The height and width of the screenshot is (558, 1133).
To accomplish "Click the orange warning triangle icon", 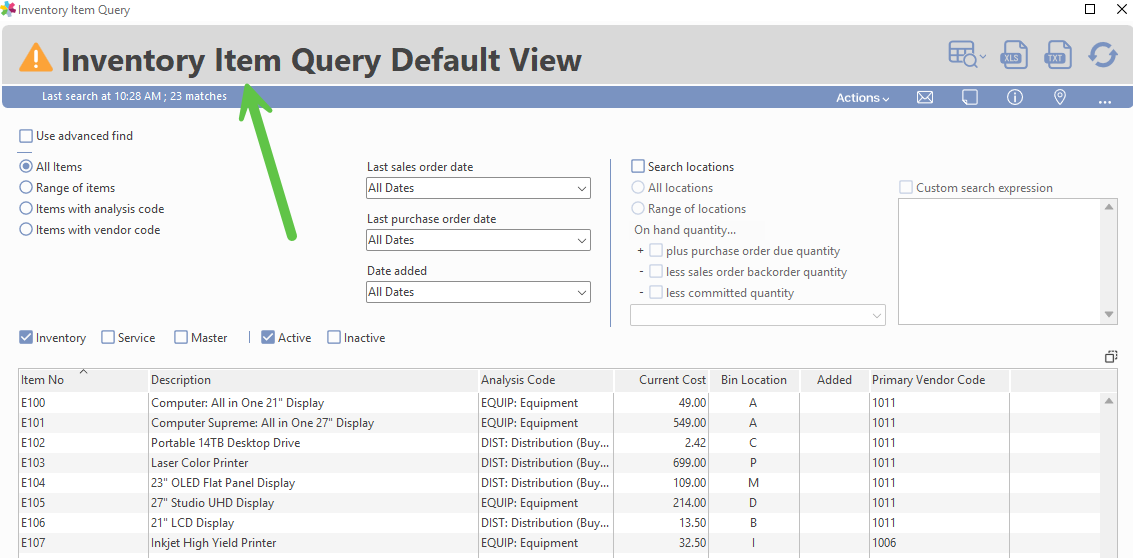I will point(36,58).
